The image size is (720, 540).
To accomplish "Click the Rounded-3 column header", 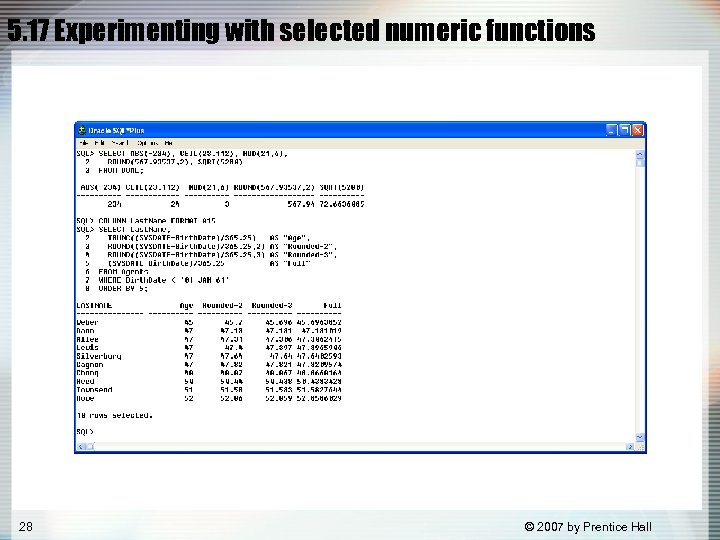I will coord(272,305).
